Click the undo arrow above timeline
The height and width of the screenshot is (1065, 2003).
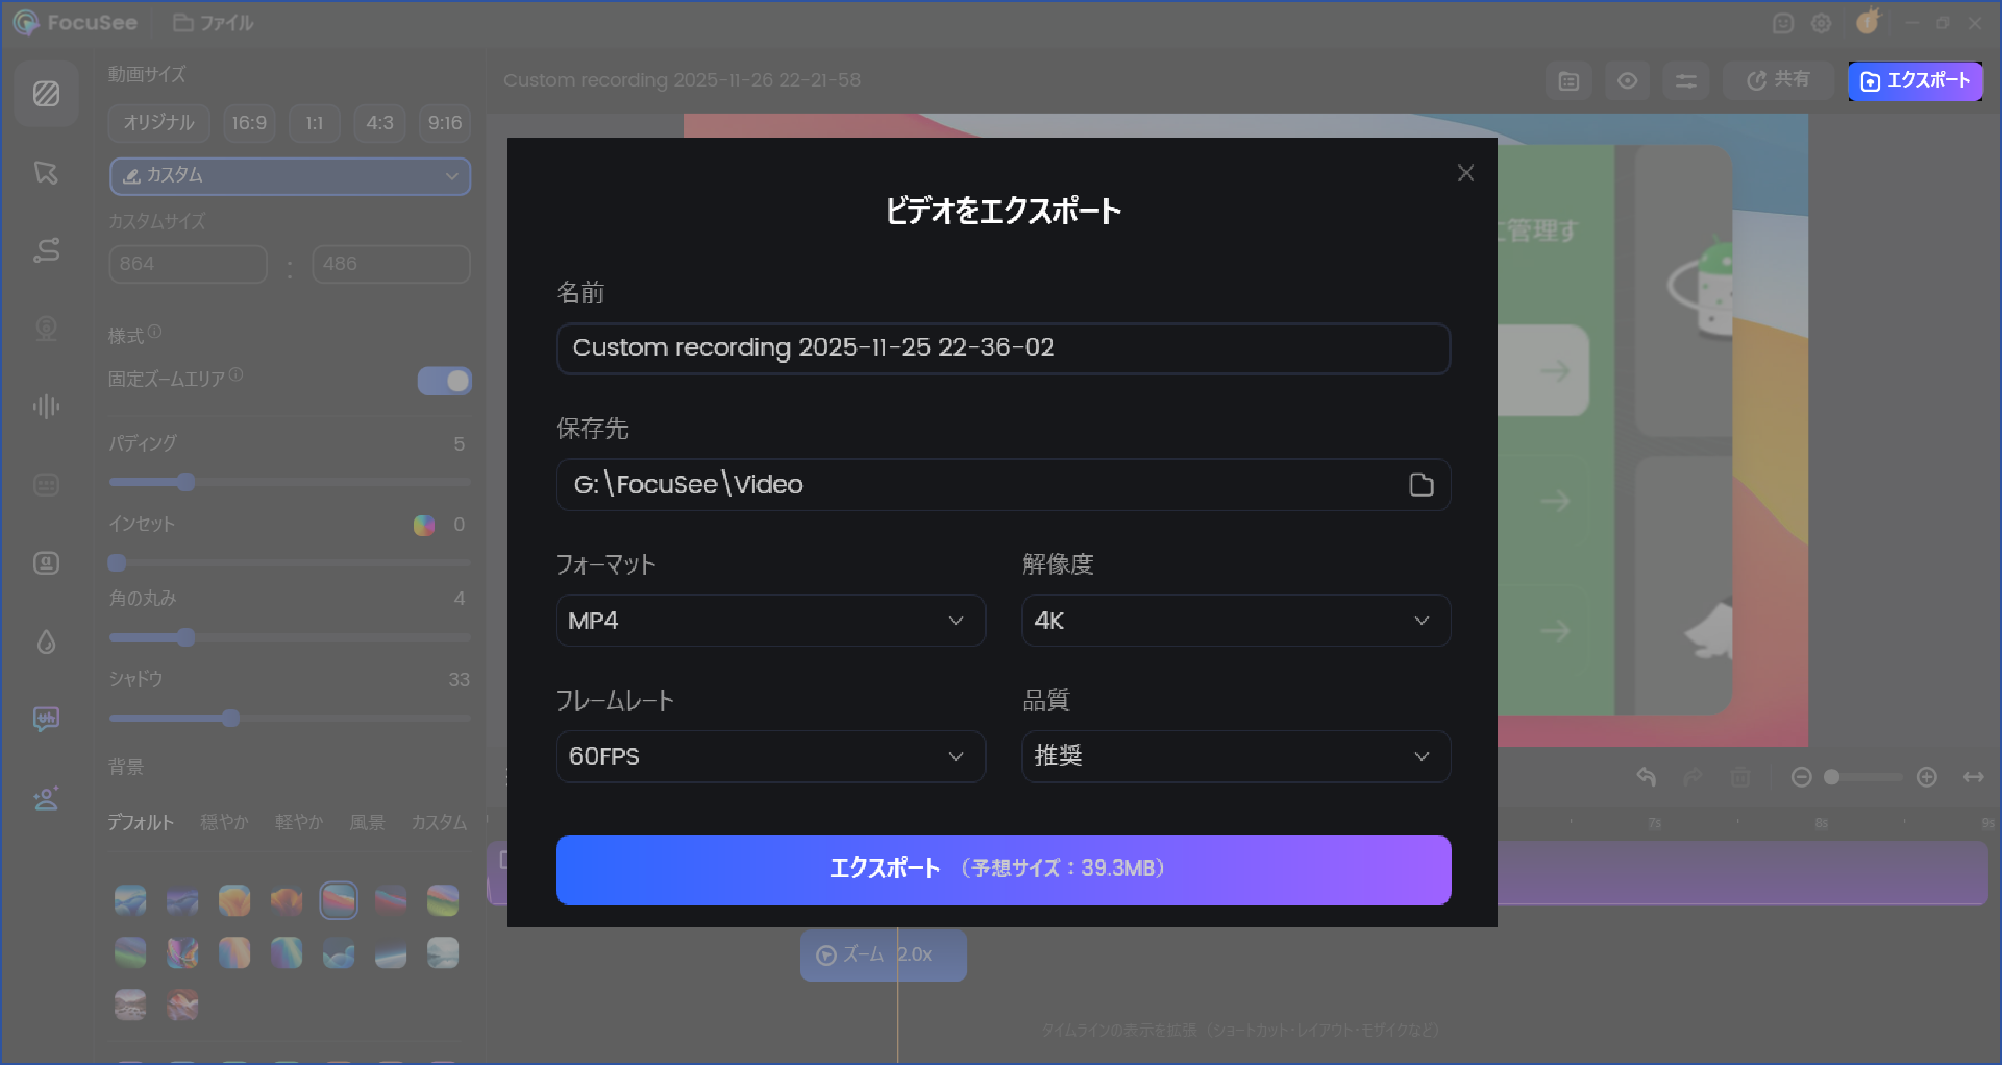coord(1646,777)
